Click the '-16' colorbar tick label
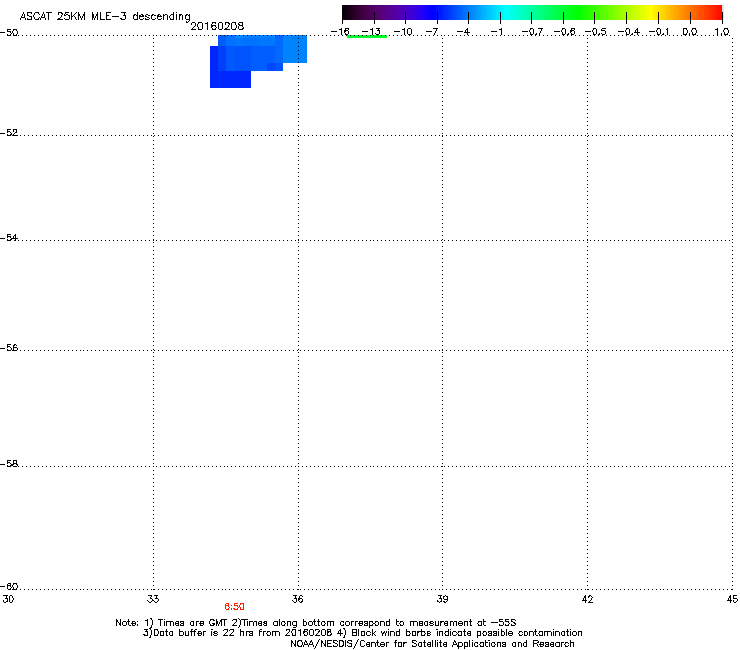The width and height of the screenshot is (740, 650). pyautogui.click(x=340, y=32)
